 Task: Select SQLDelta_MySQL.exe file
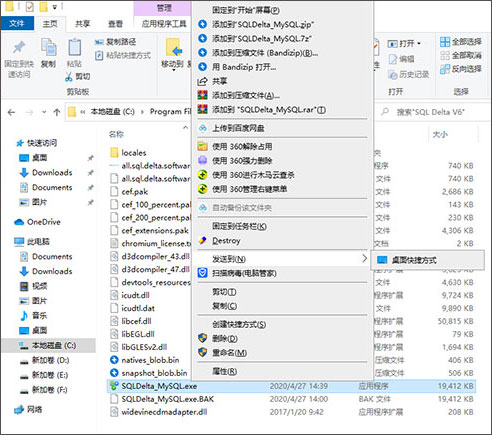pyautogui.click(x=291, y=386)
